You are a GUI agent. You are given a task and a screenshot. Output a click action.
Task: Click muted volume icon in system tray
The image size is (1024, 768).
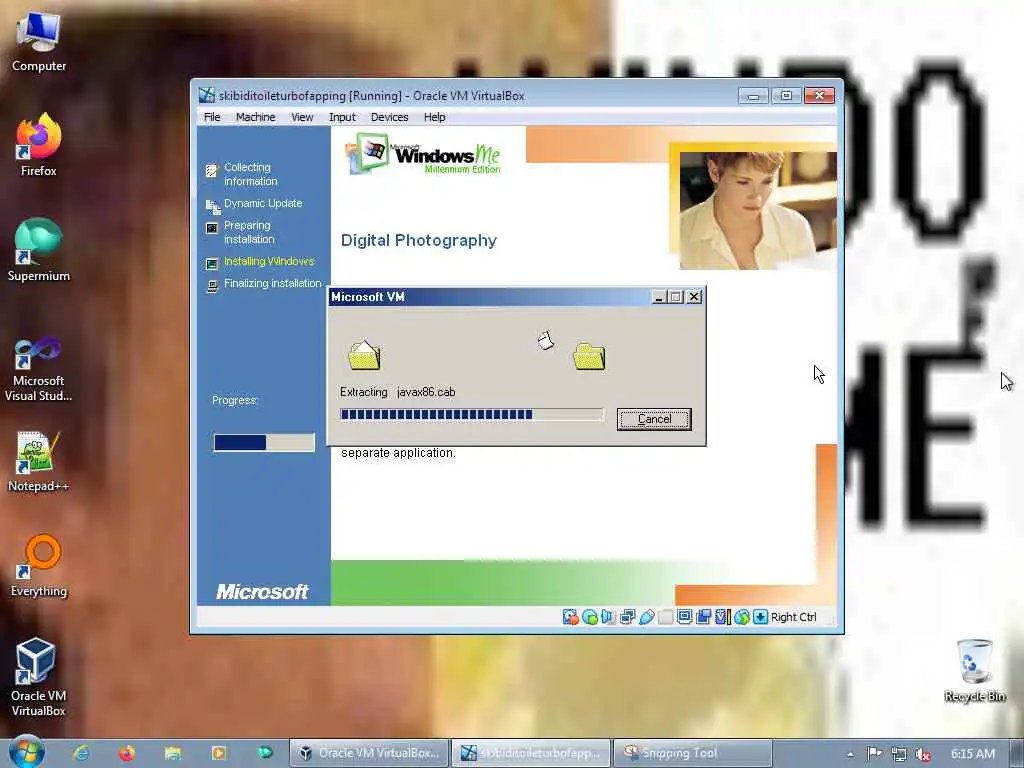point(923,754)
